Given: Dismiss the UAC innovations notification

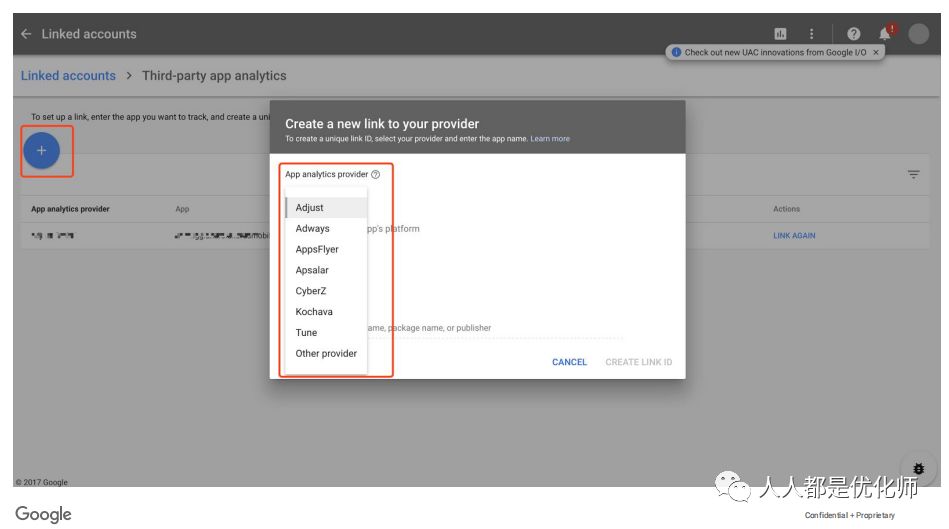Looking at the screenshot, I should [876, 53].
